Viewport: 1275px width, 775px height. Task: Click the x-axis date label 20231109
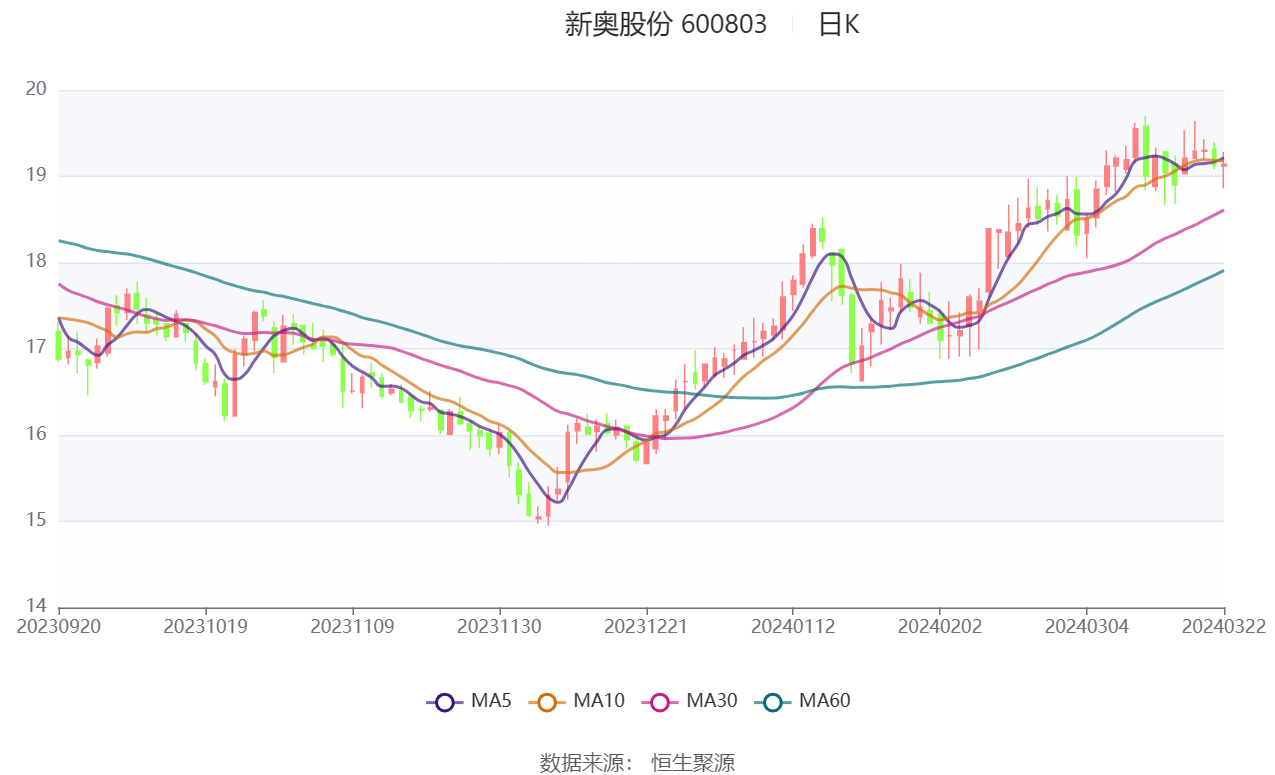353,627
